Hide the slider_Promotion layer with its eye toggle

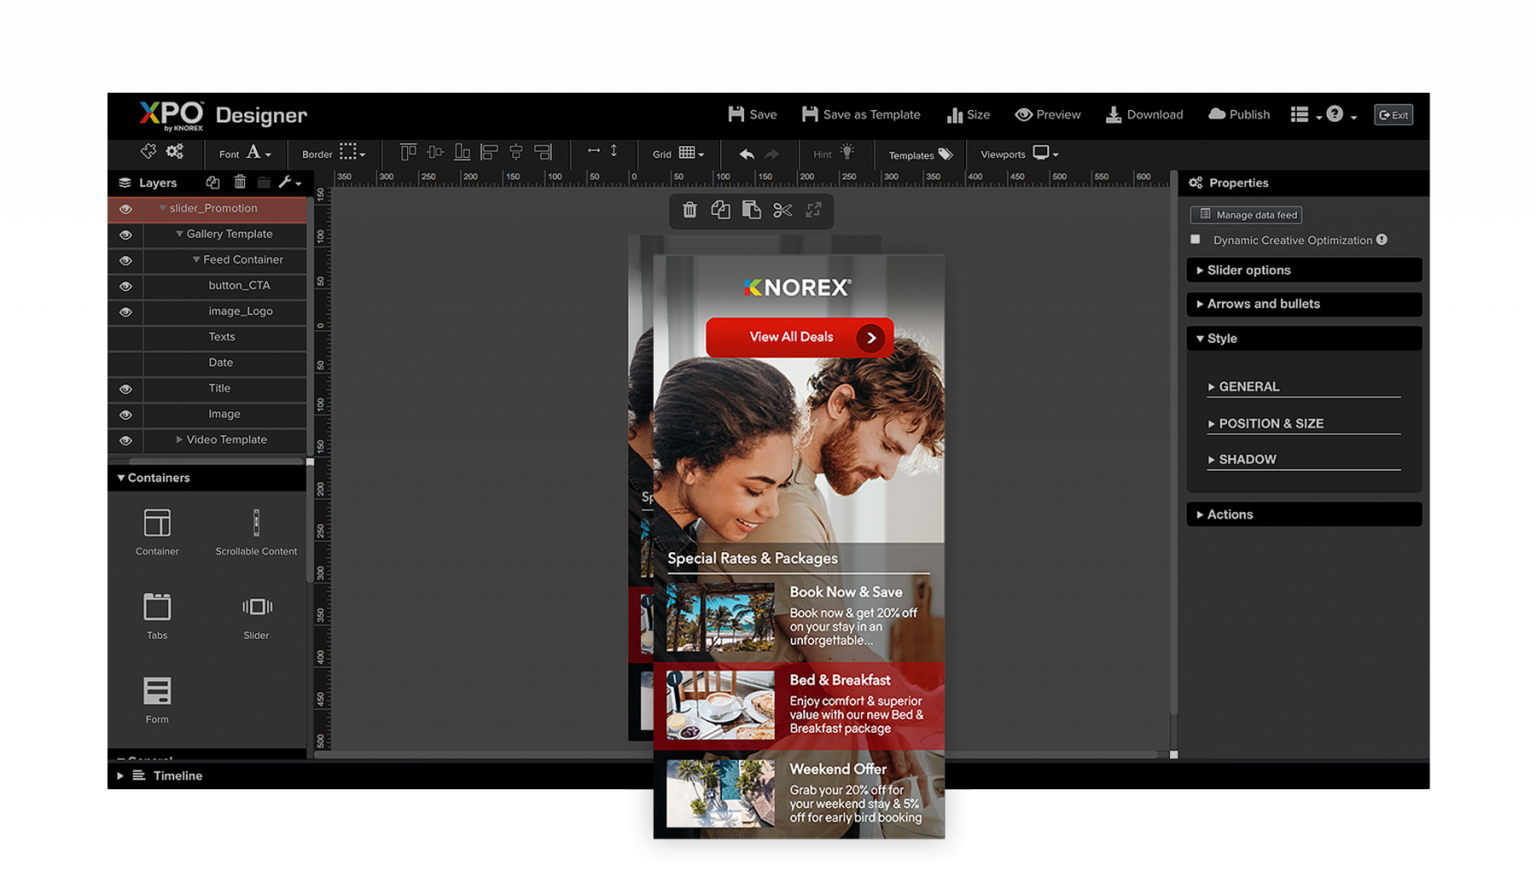124,208
